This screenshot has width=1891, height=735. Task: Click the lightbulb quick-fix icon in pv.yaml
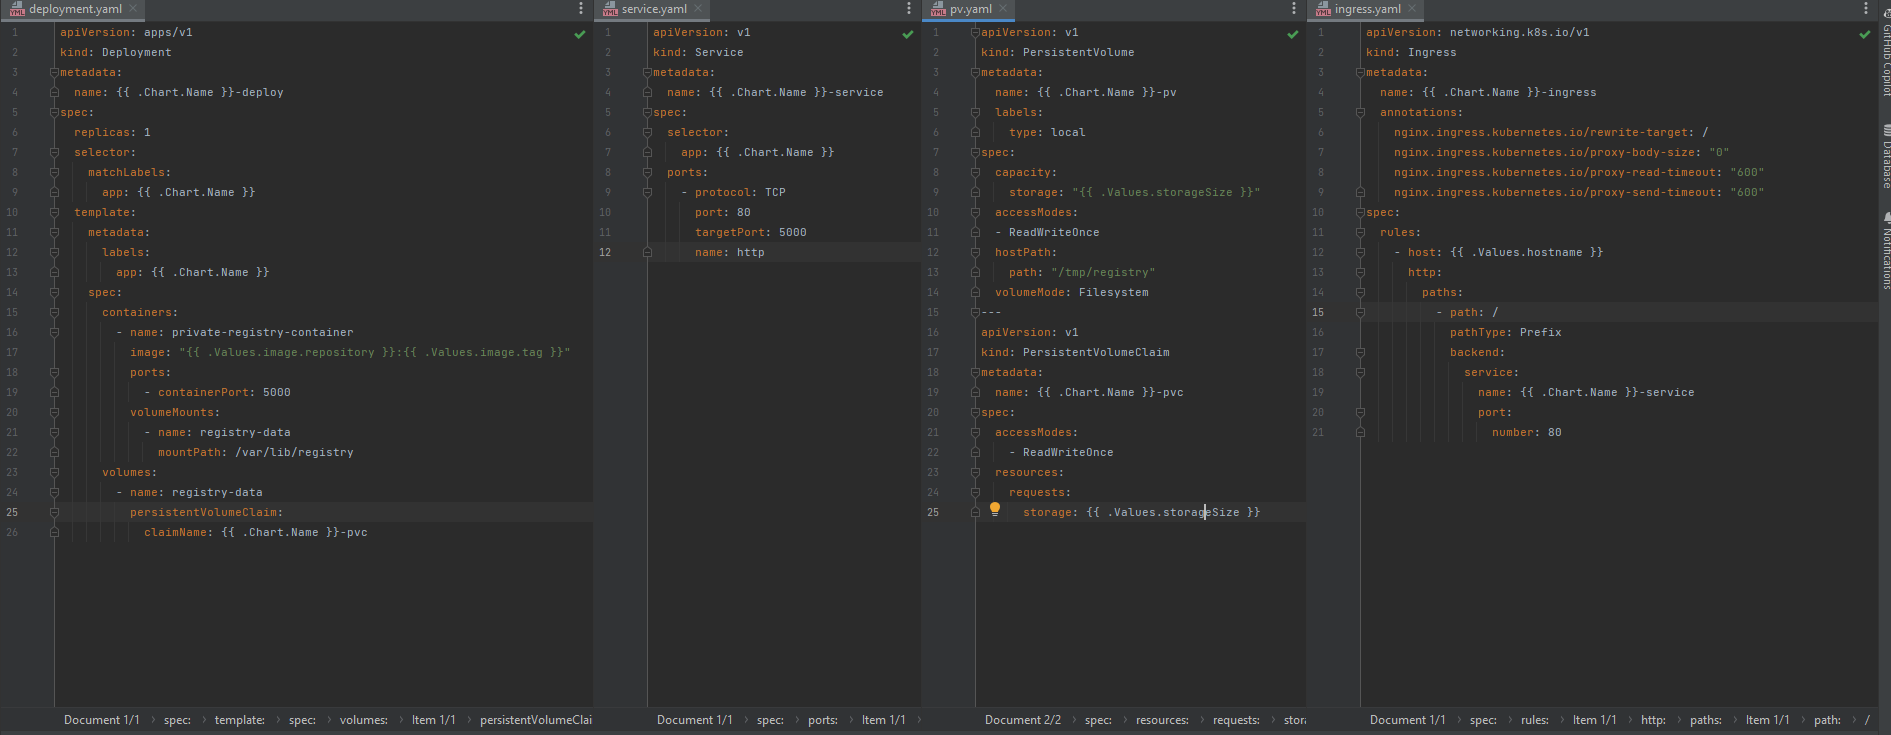995,509
